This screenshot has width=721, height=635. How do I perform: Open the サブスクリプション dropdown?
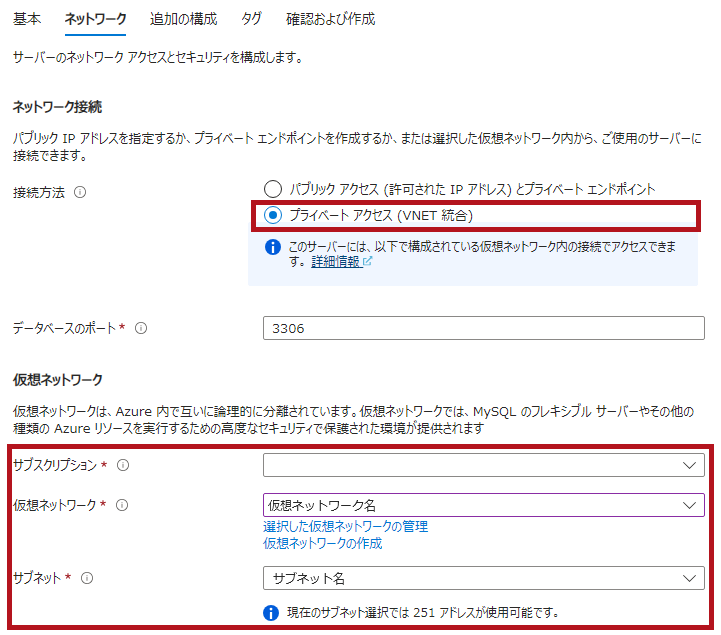pyautogui.click(x=484, y=465)
